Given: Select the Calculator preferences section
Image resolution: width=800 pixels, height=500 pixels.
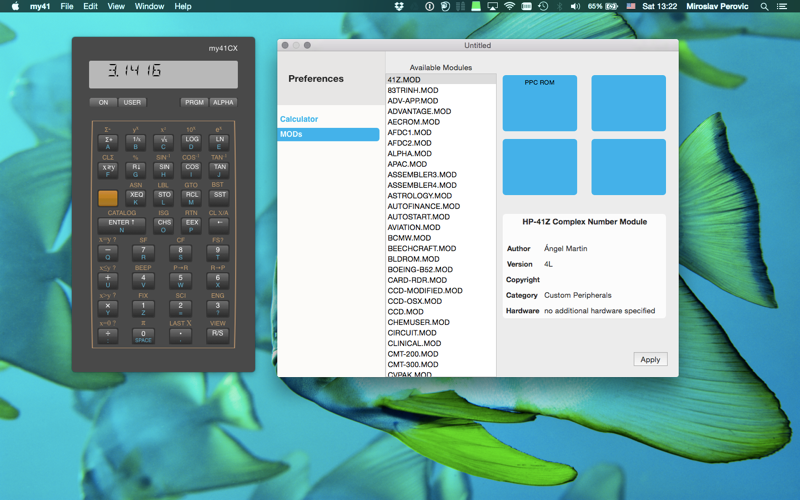Looking at the screenshot, I should point(299,119).
